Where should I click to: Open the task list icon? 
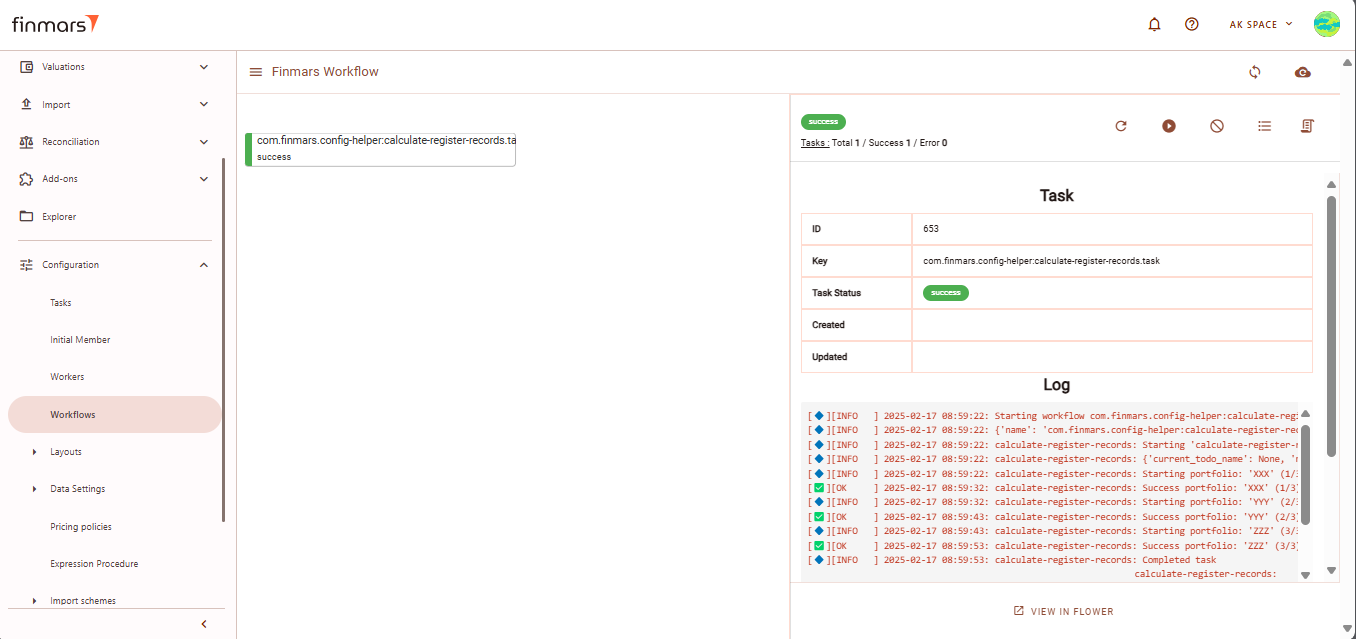1265,126
